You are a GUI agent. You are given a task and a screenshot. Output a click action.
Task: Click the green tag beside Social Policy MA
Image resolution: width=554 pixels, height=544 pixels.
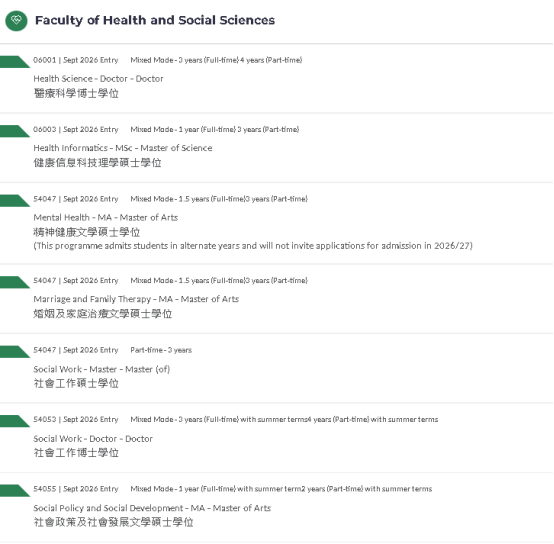coord(15,491)
